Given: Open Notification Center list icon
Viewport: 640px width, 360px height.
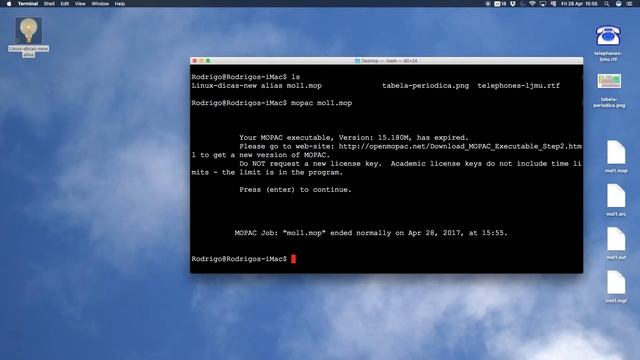Looking at the screenshot, I should [x=629, y=4].
